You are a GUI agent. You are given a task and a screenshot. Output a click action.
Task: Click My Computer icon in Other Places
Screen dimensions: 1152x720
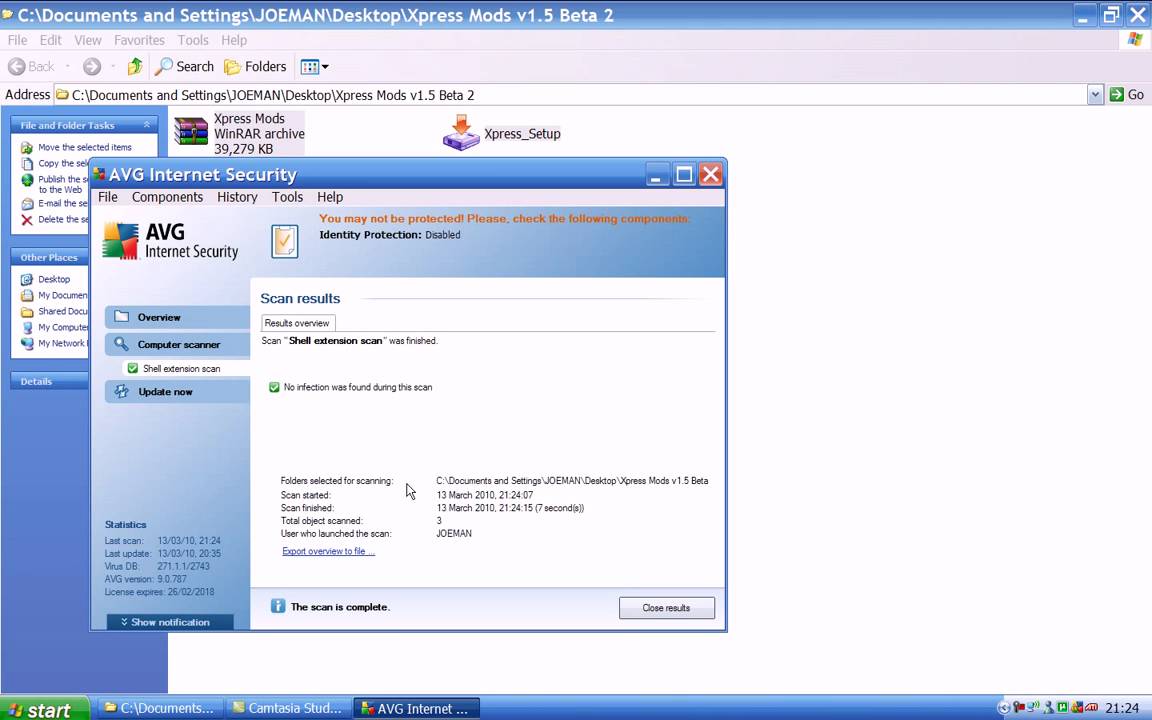tap(27, 328)
